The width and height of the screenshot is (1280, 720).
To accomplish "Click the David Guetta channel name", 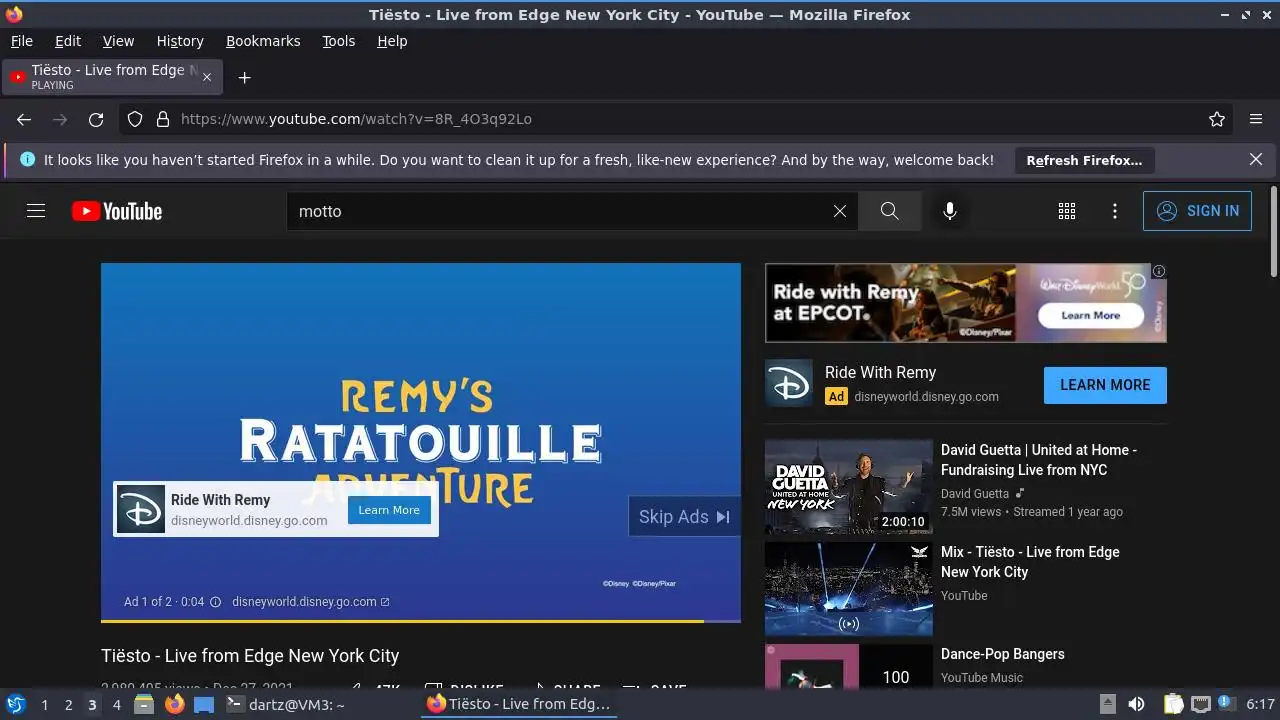I will pos(975,493).
